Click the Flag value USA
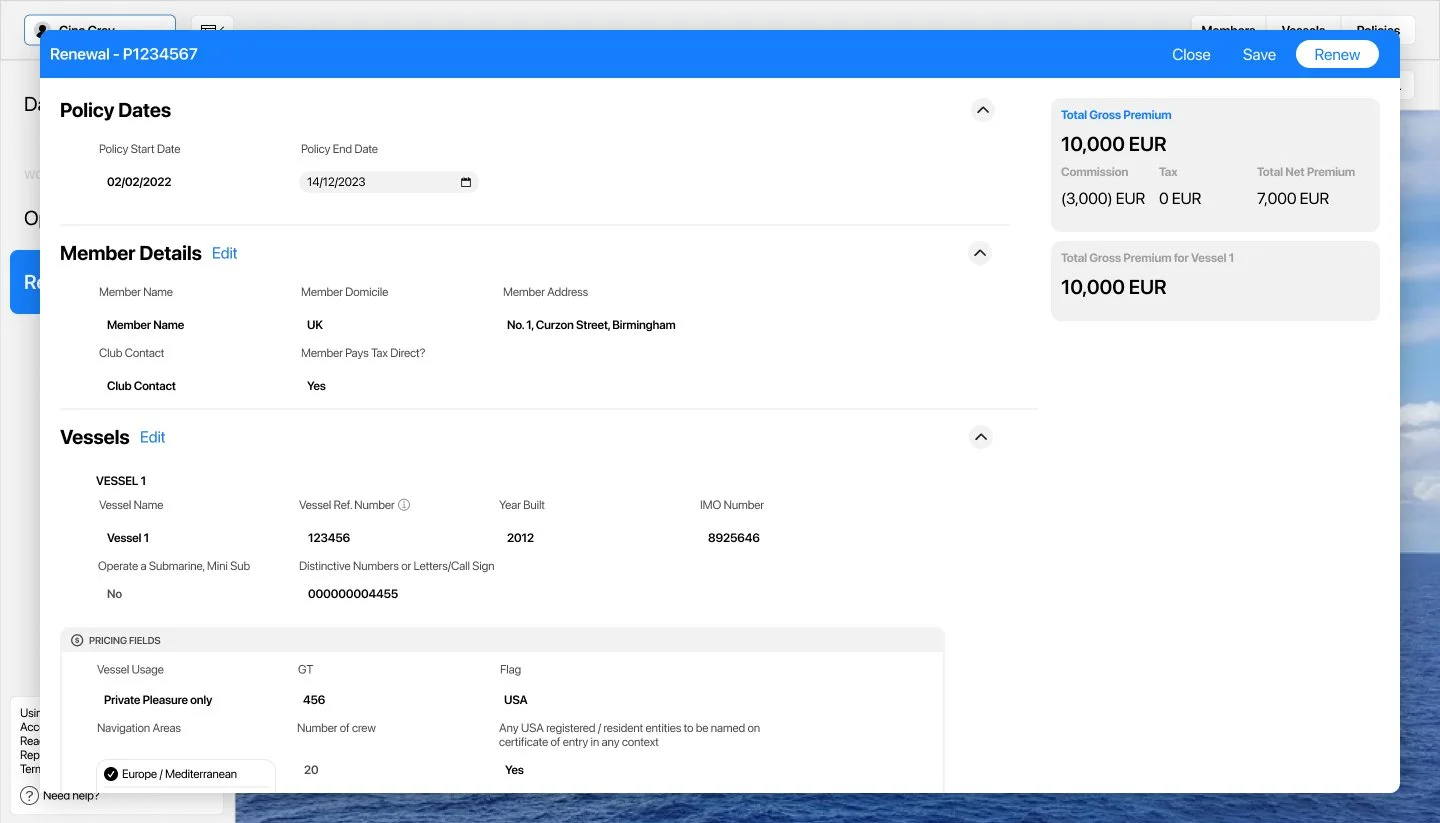 tap(516, 700)
